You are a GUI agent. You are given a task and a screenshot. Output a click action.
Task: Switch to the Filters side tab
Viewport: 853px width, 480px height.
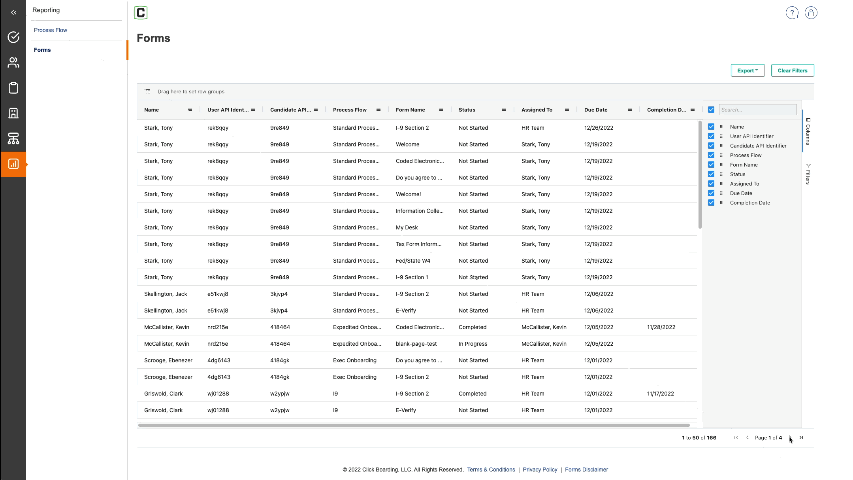coord(808,174)
